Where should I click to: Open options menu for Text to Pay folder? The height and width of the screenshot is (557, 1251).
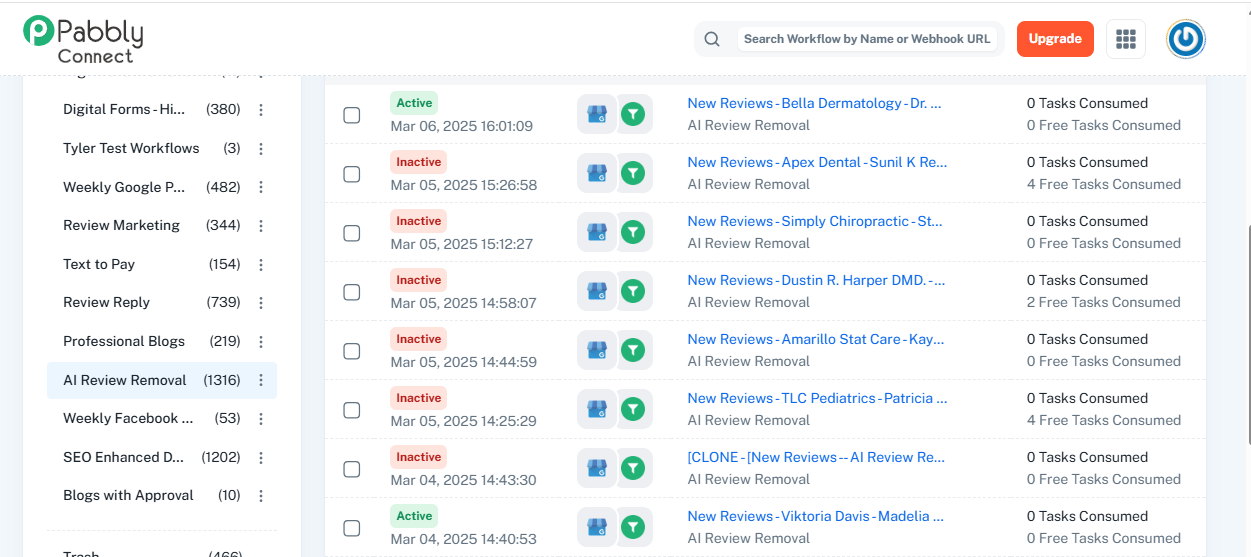click(x=261, y=265)
